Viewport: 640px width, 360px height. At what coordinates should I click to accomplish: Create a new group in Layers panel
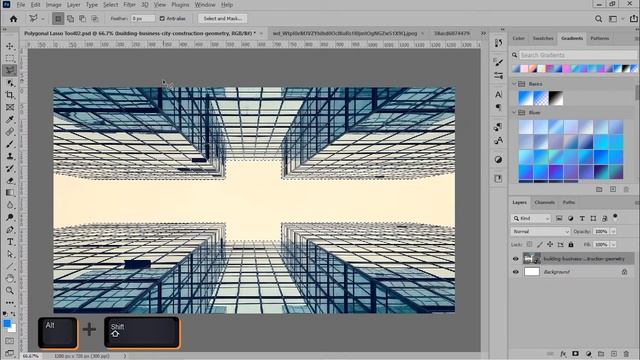(601, 354)
